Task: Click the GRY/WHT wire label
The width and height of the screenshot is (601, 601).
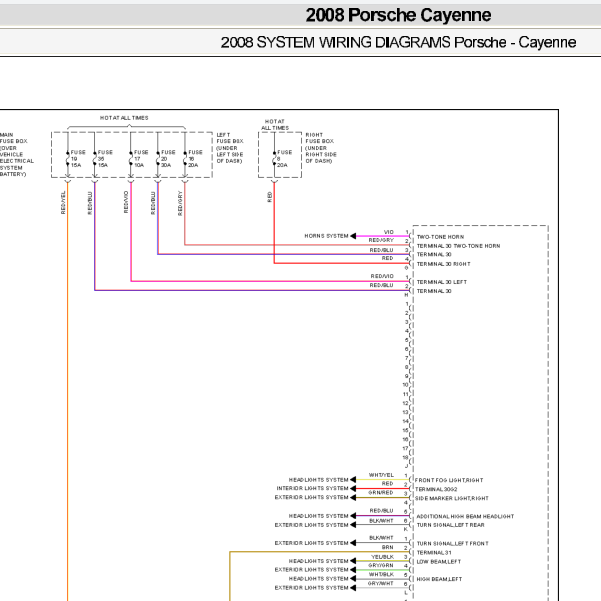Action: tap(381, 583)
